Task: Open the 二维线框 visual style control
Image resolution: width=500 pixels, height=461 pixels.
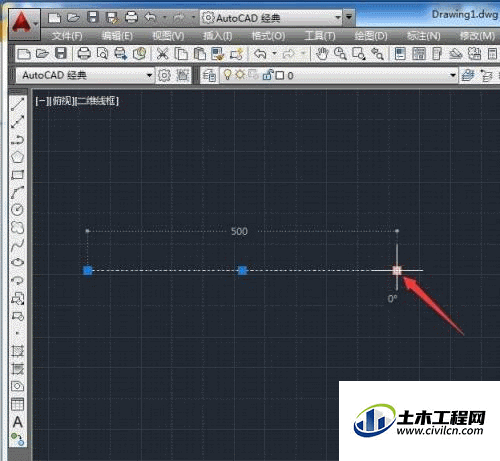Action: 96,101
